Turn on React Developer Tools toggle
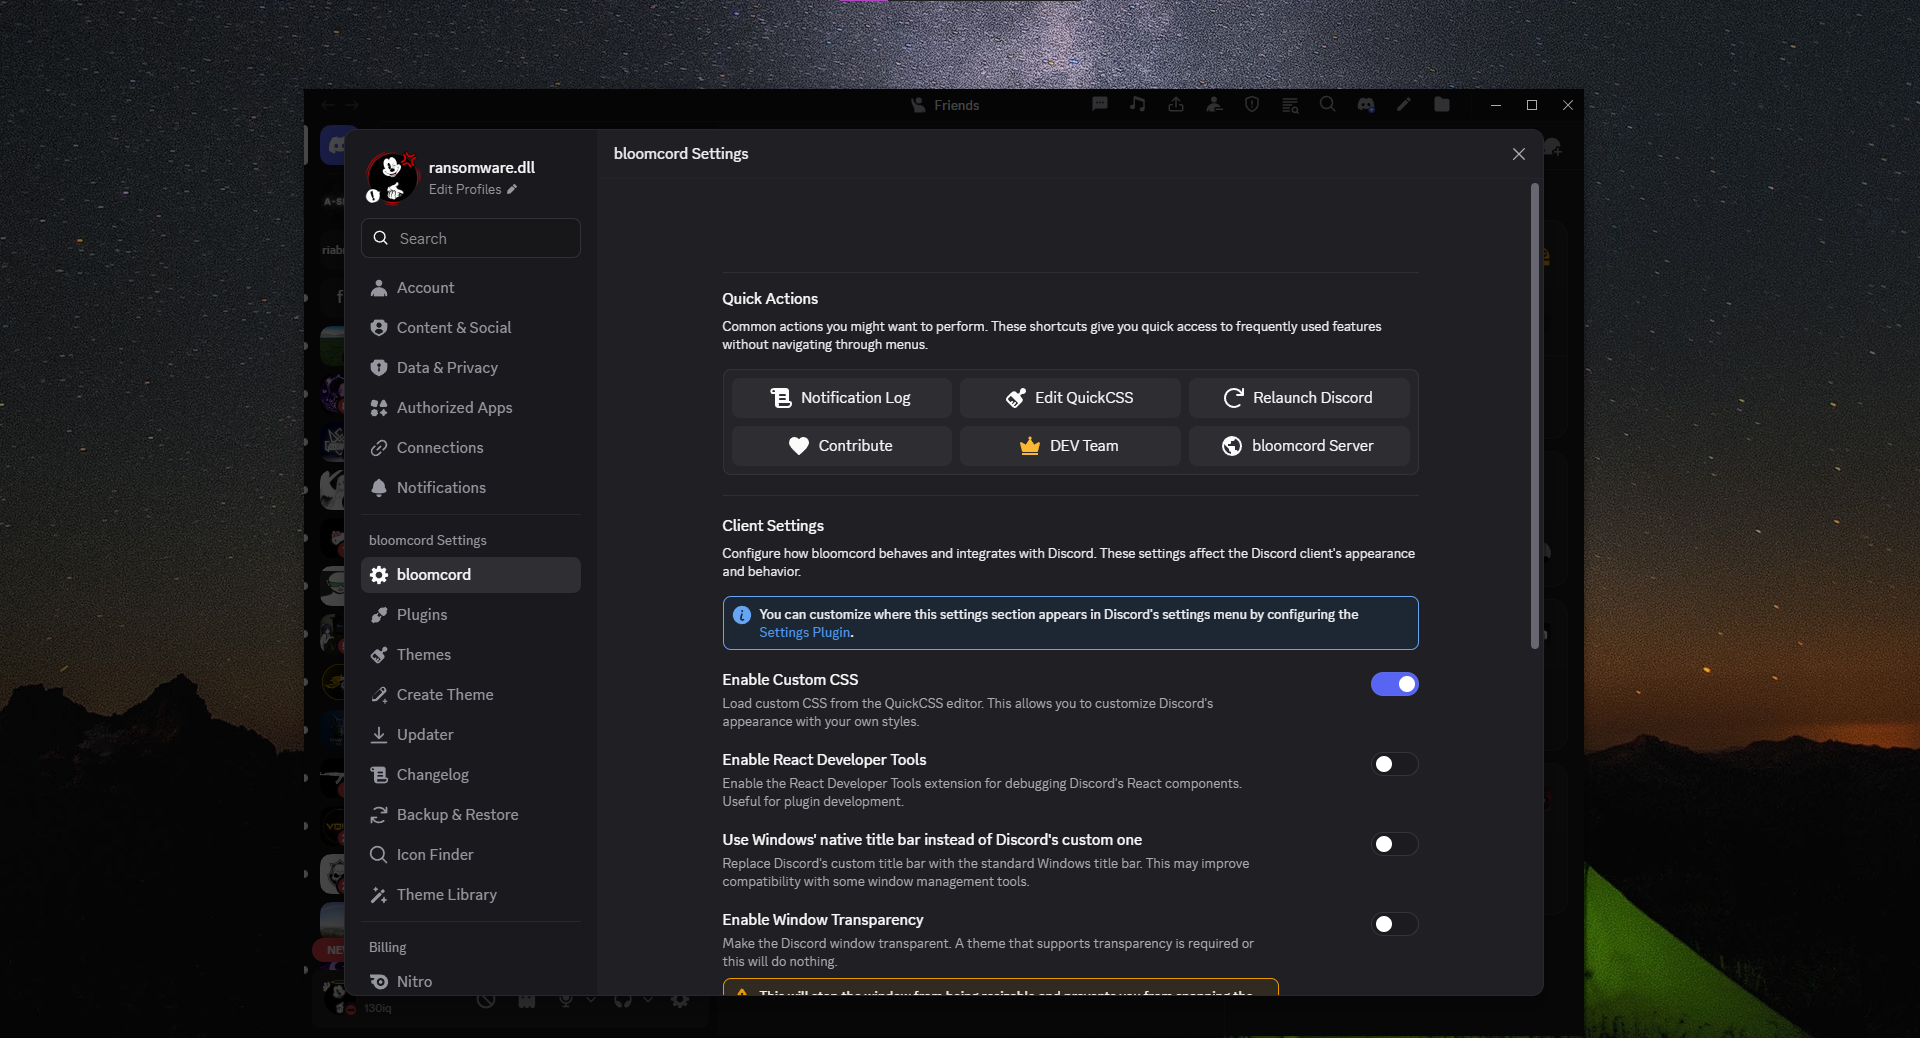The image size is (1920, 1038). point(1394,764)
